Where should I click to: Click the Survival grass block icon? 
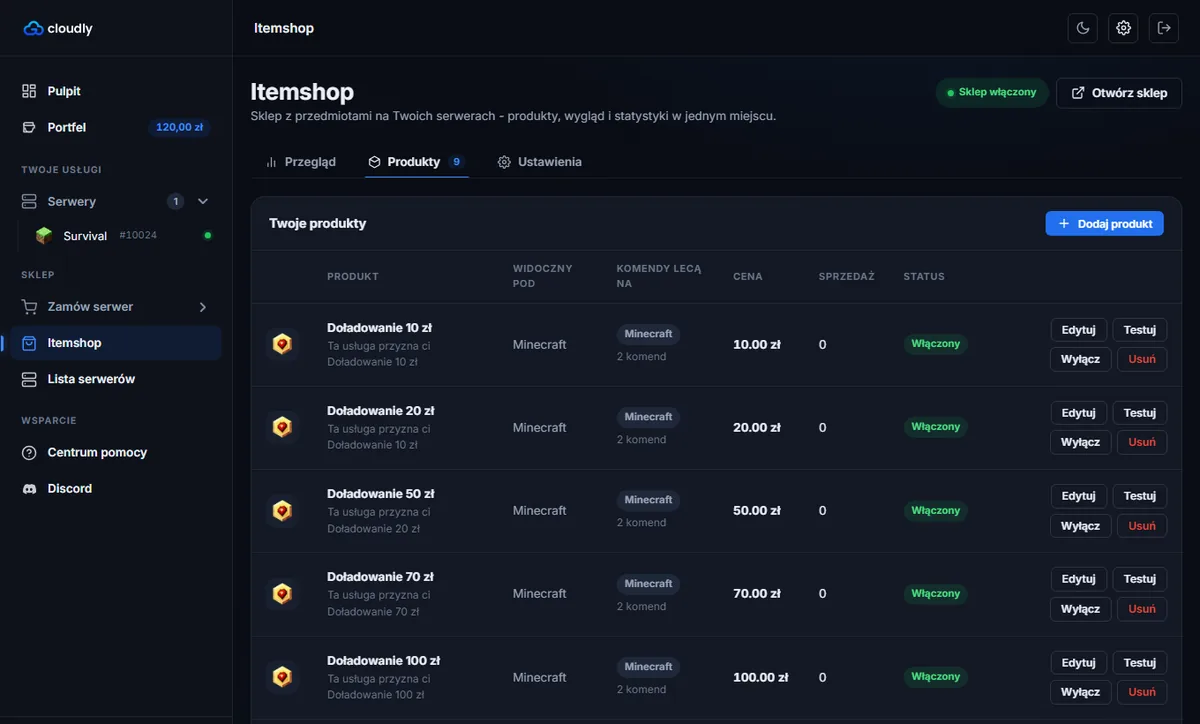(44, 236)
